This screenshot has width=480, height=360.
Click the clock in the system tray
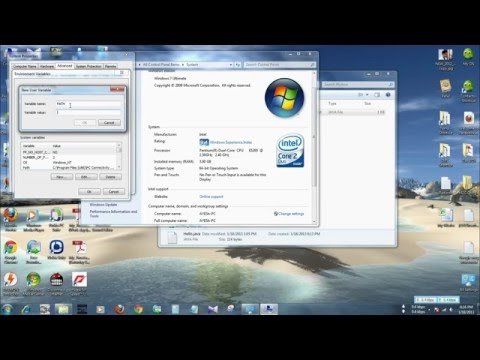pyautogui.click(x=466, y=309)
